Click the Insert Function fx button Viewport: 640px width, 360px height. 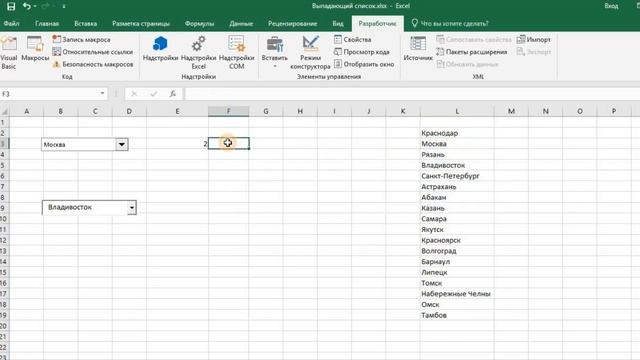tap(173, 94)
